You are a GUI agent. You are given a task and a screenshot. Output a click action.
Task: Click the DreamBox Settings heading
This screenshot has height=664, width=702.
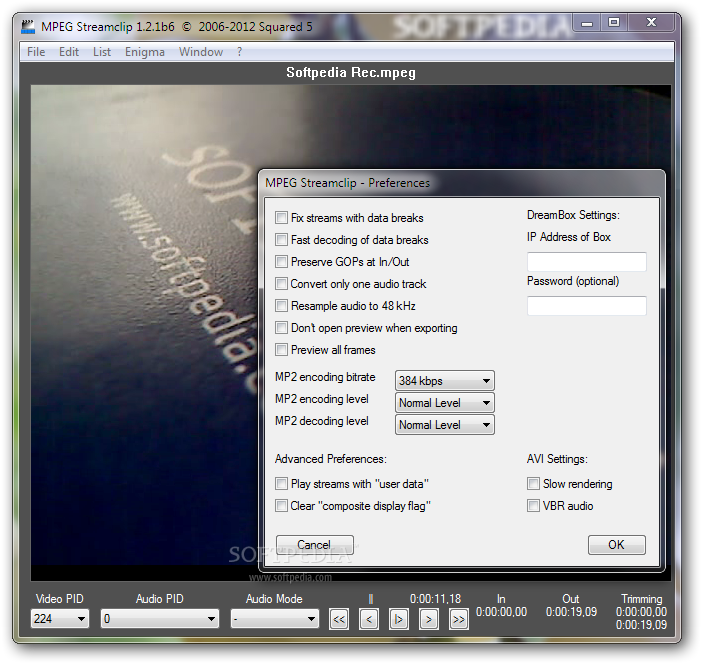(x=573, y=215)
